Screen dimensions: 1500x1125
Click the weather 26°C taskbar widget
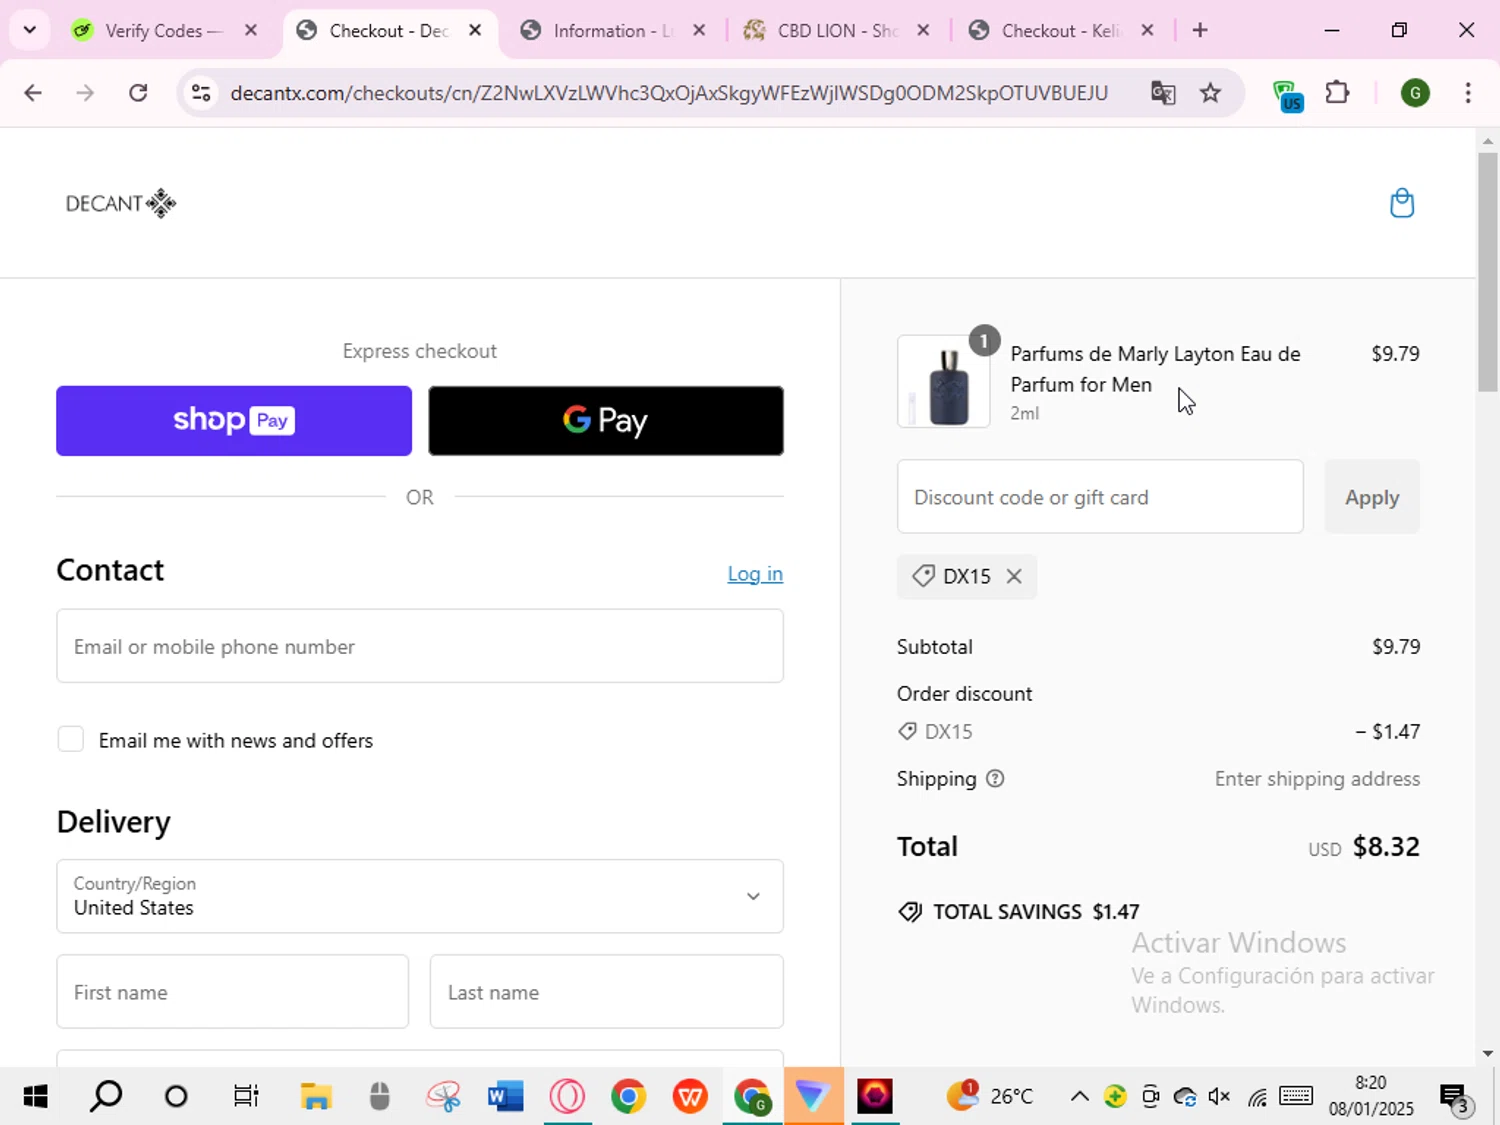pos(990,1097)
